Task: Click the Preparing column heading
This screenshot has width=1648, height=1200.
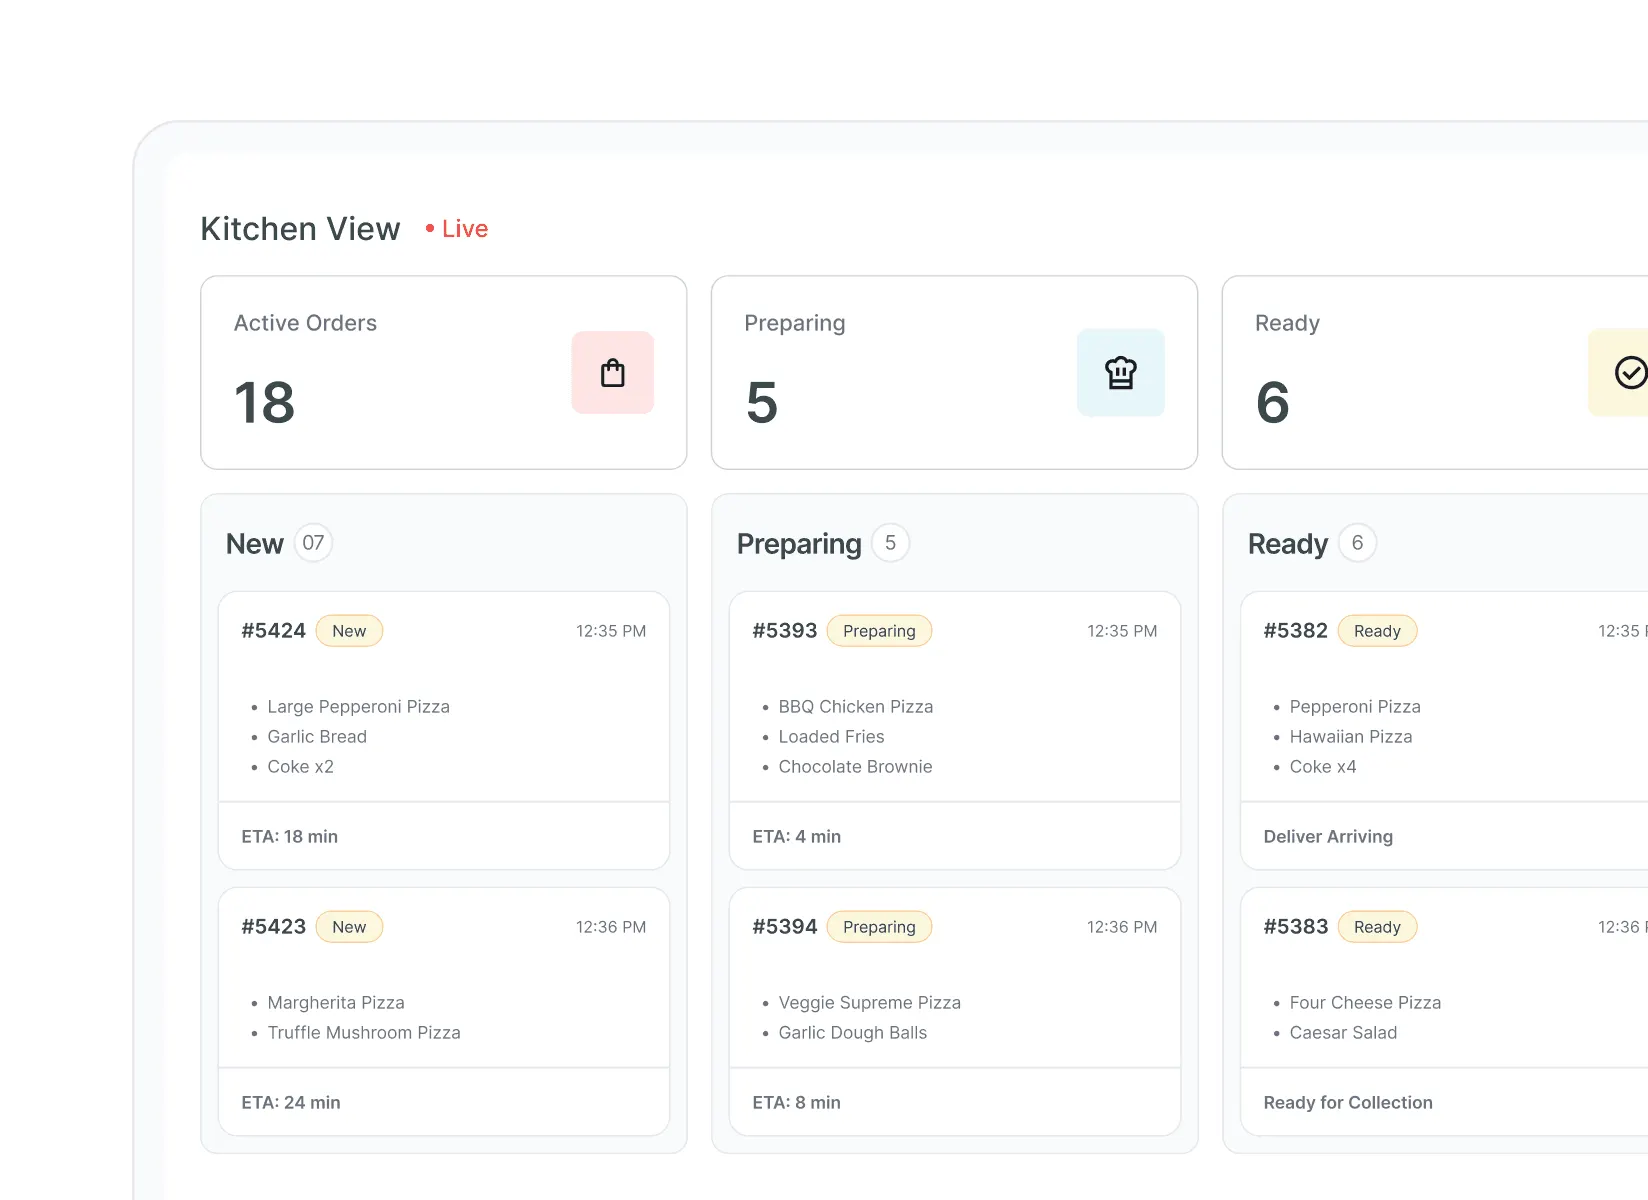Action: pyautogui.click(x=799, y=544)
